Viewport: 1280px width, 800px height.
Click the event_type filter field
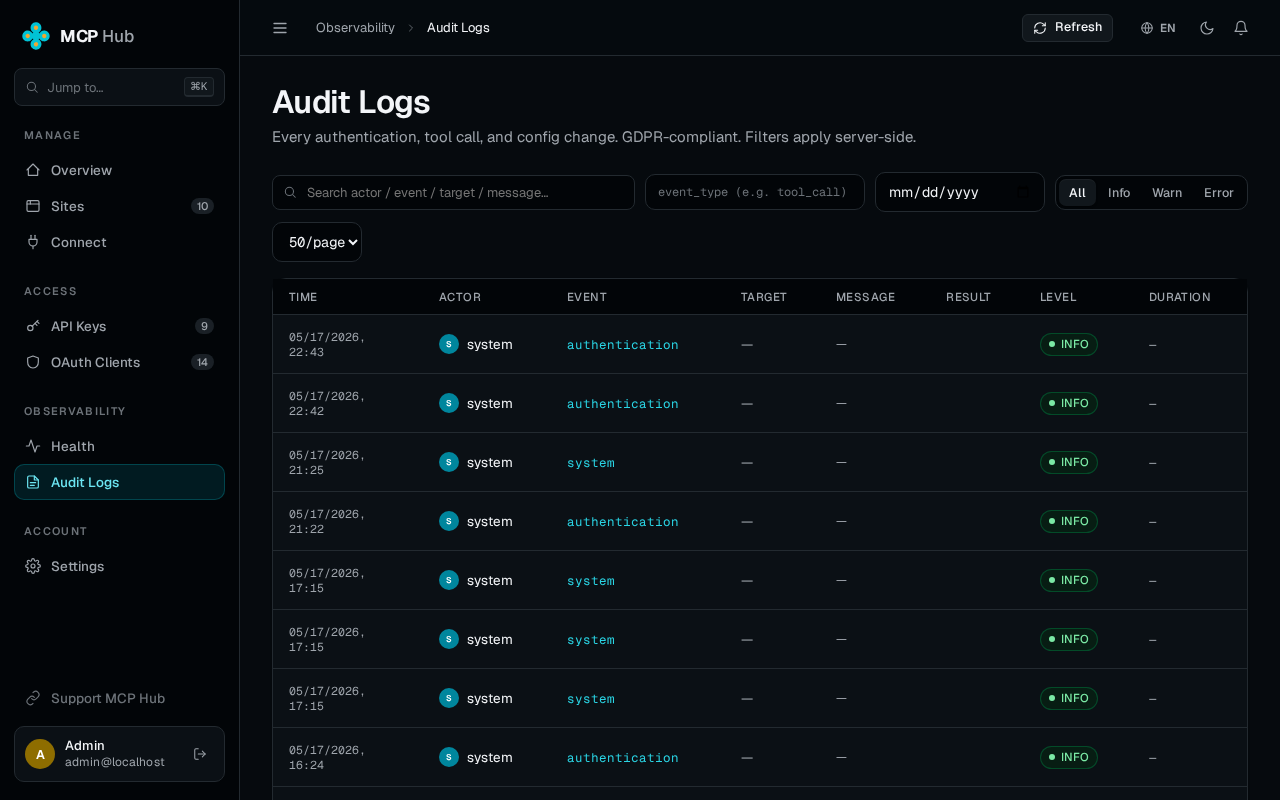click(755, 192)
